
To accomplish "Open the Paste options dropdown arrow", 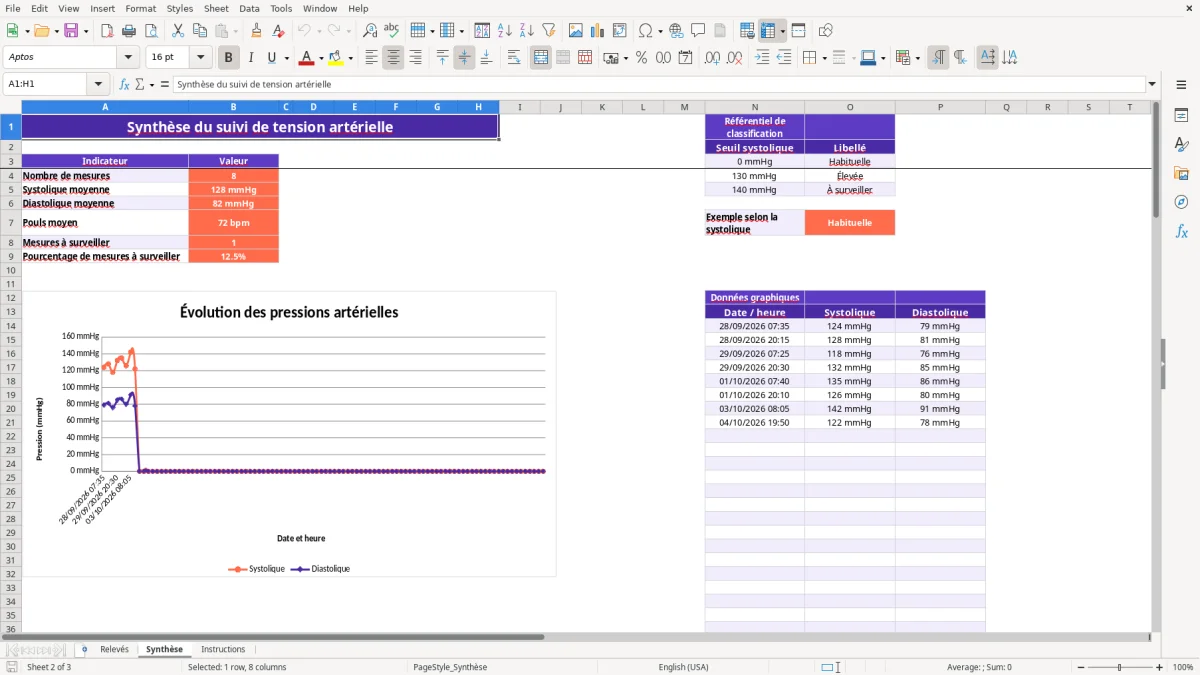I will coord(235,31).
